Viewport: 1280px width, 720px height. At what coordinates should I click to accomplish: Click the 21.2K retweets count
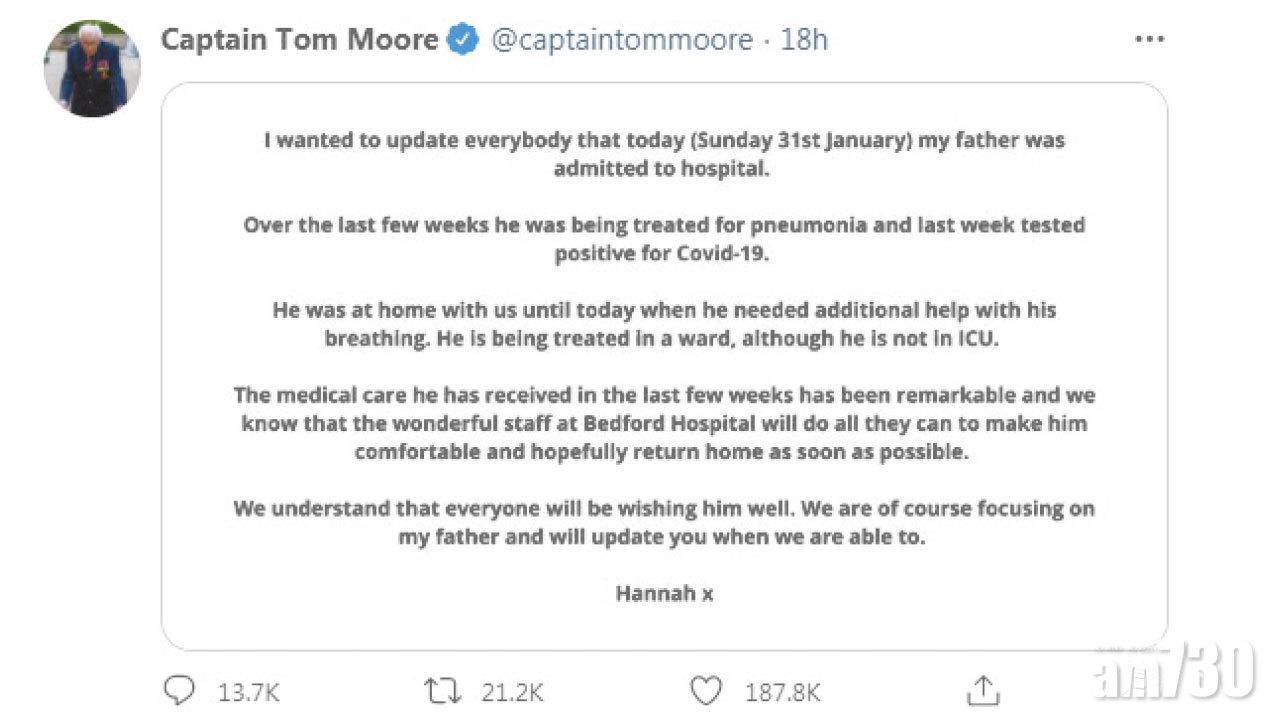pyautogui.click(x=510, y=691)
